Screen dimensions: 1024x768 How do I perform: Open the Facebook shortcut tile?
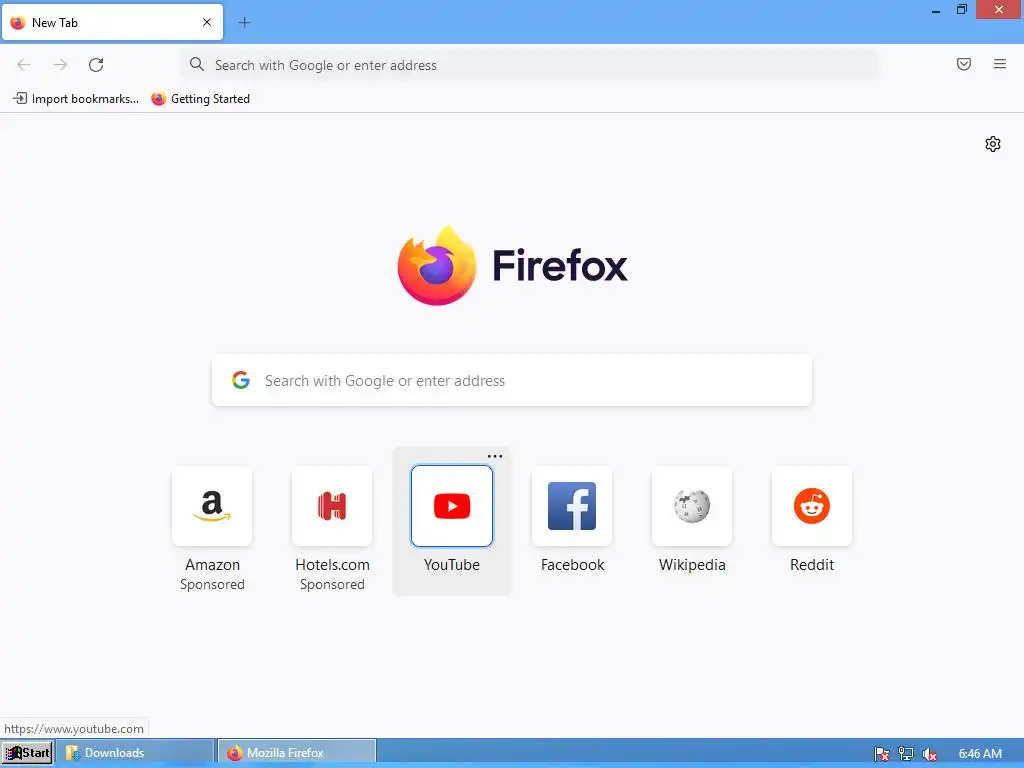(x=572, y=506)
